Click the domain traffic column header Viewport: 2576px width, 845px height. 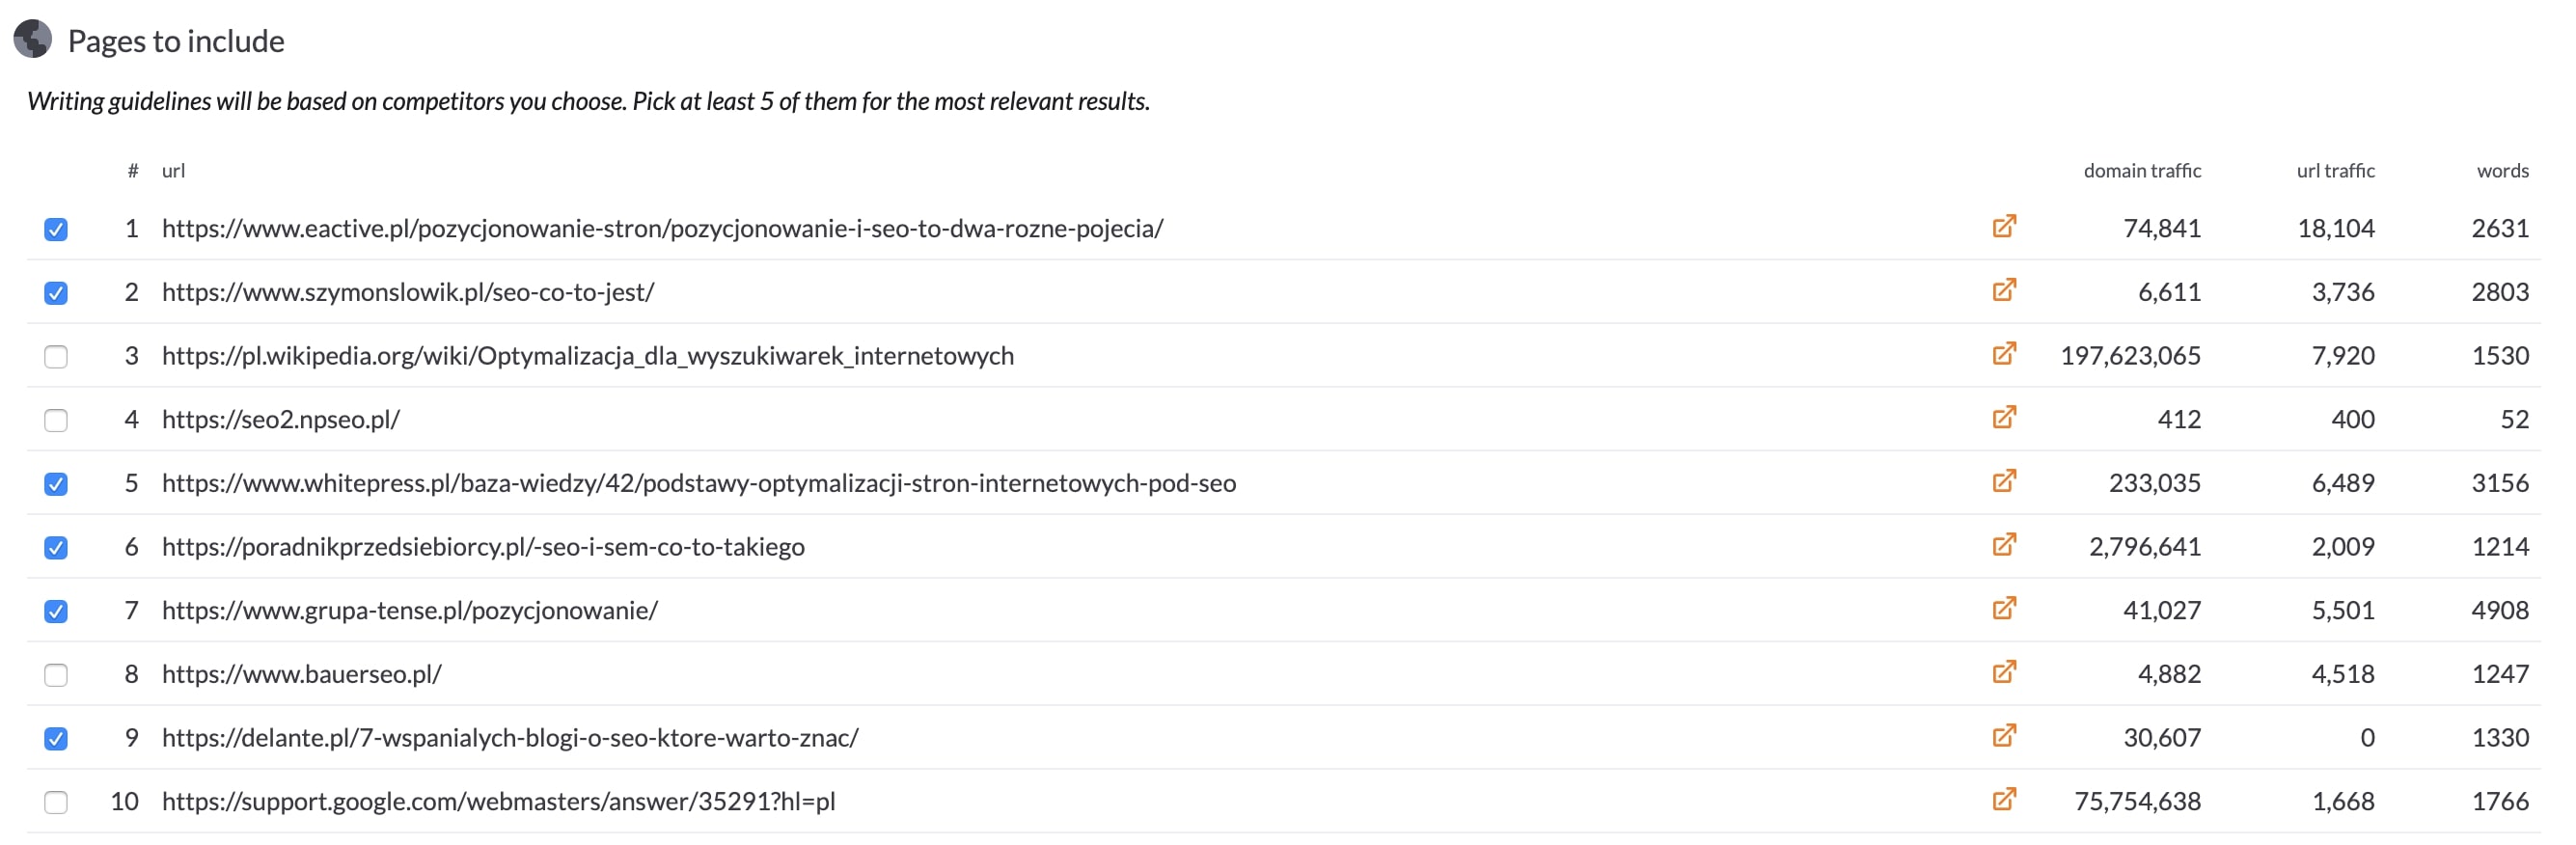click(x=2142, y=171)
